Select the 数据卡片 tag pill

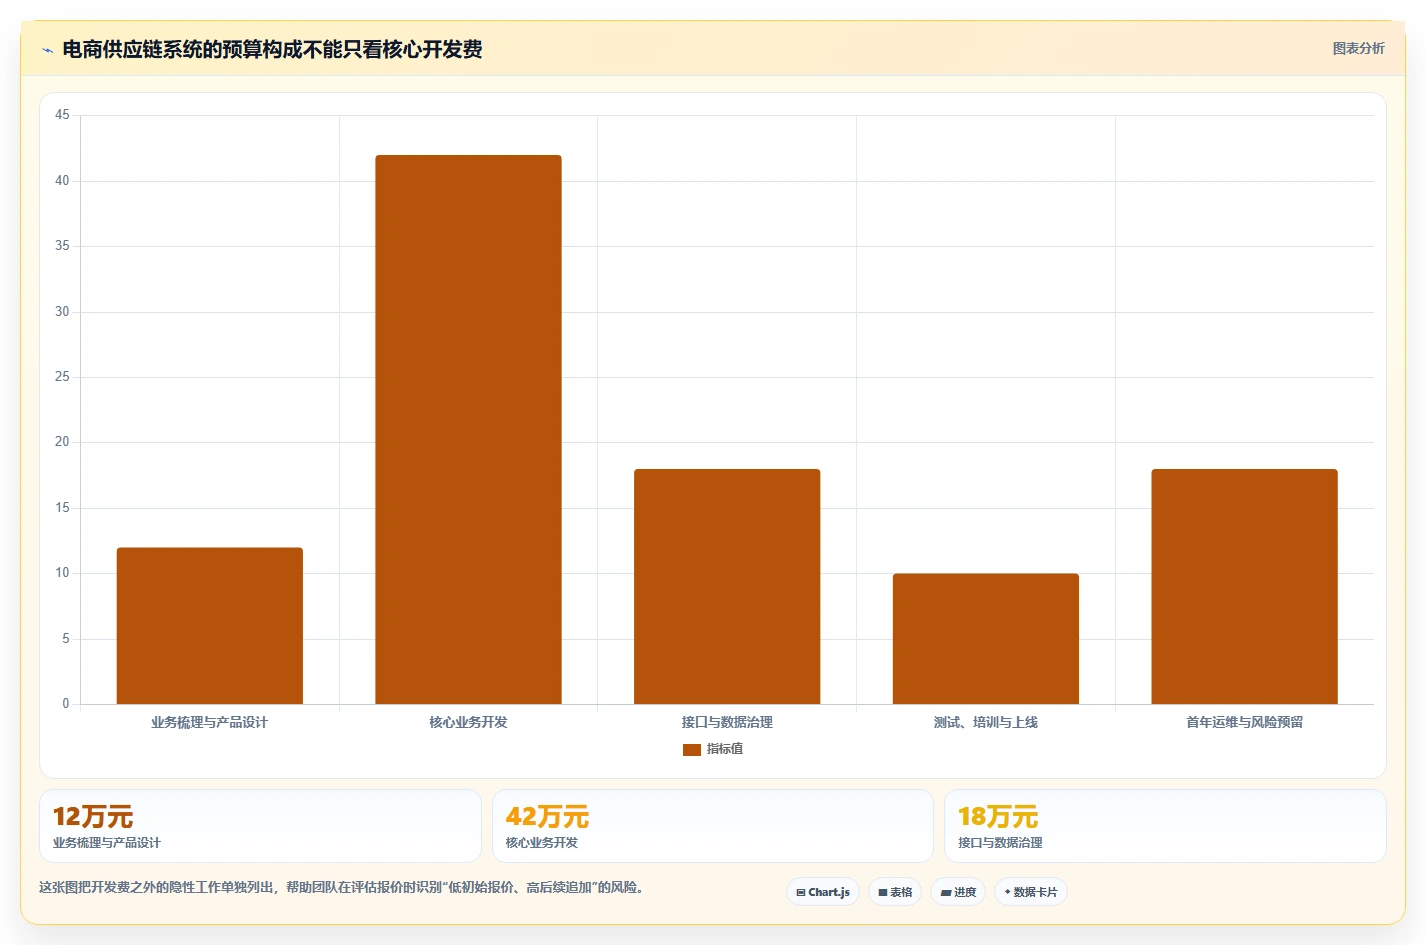pyautogui.click(x=1031, y=892)
